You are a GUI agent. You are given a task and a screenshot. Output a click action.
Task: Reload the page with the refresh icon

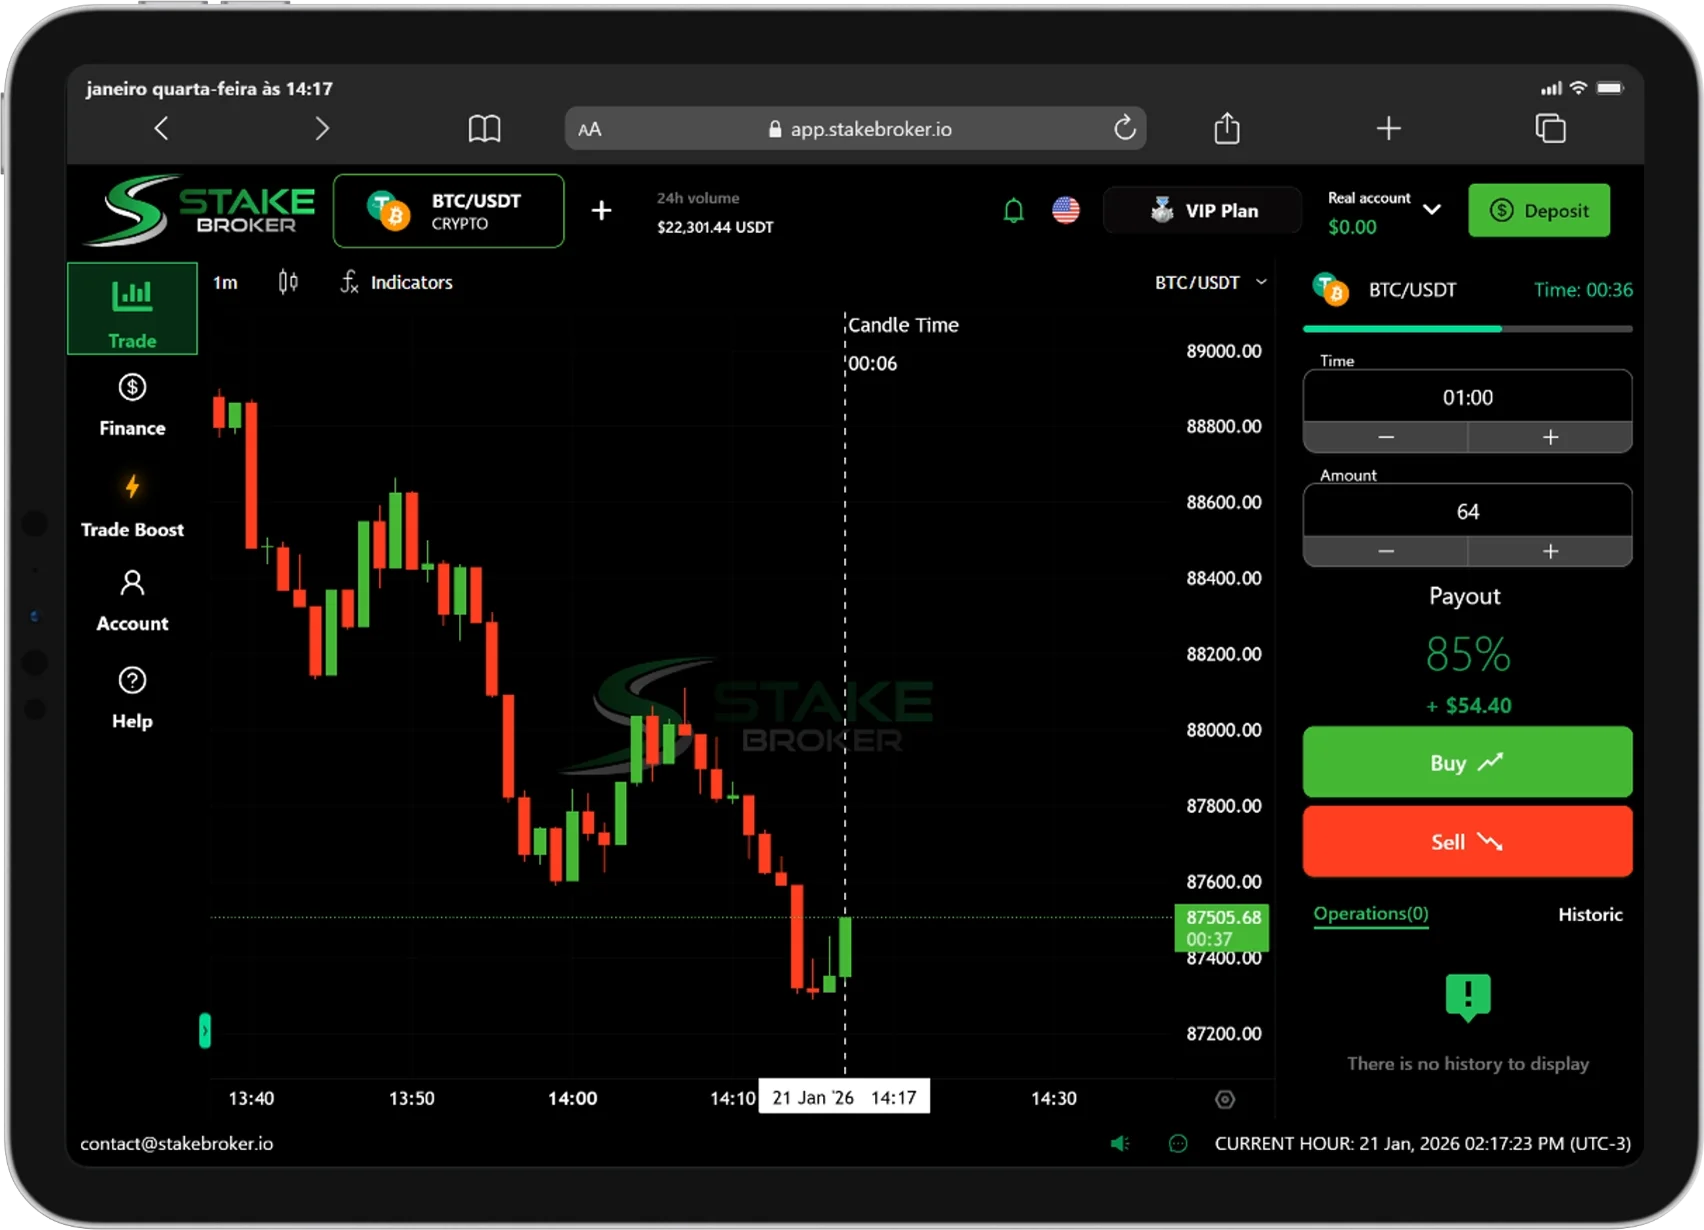tap(1124, 128)
